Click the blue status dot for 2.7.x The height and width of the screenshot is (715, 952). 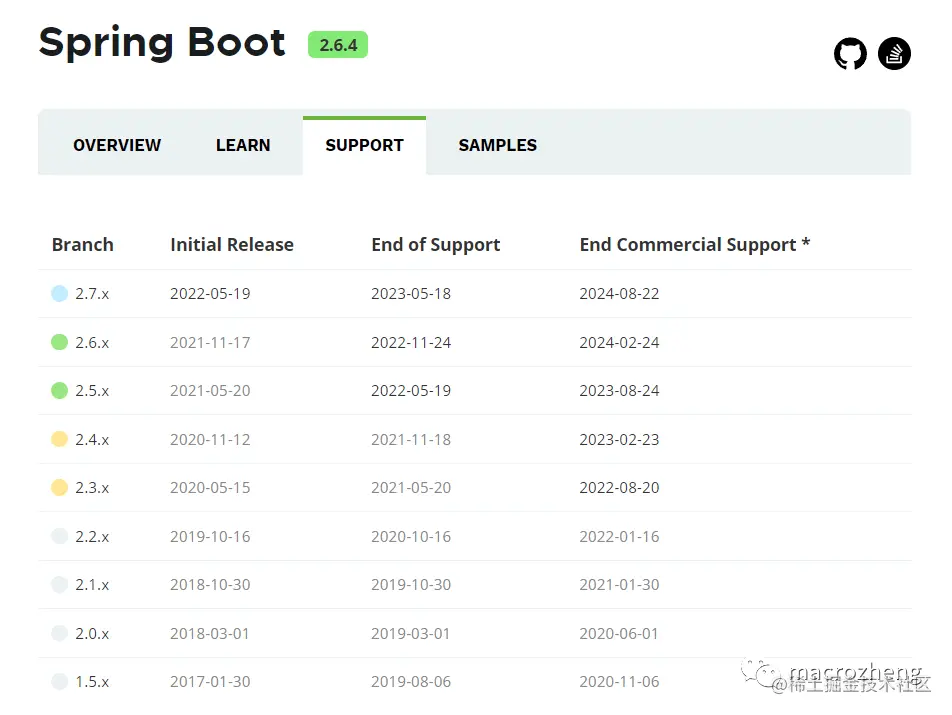click(x=60, y=294)
